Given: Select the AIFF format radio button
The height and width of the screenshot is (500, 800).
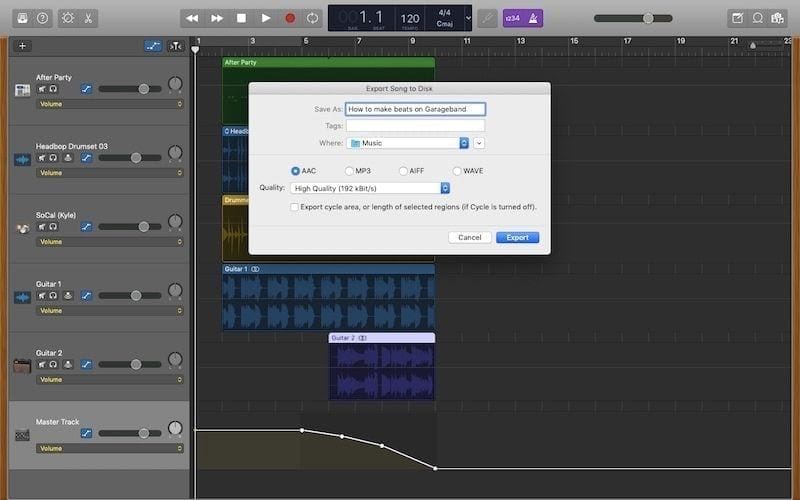Looking at the screenshot, I should coord(403,171).
